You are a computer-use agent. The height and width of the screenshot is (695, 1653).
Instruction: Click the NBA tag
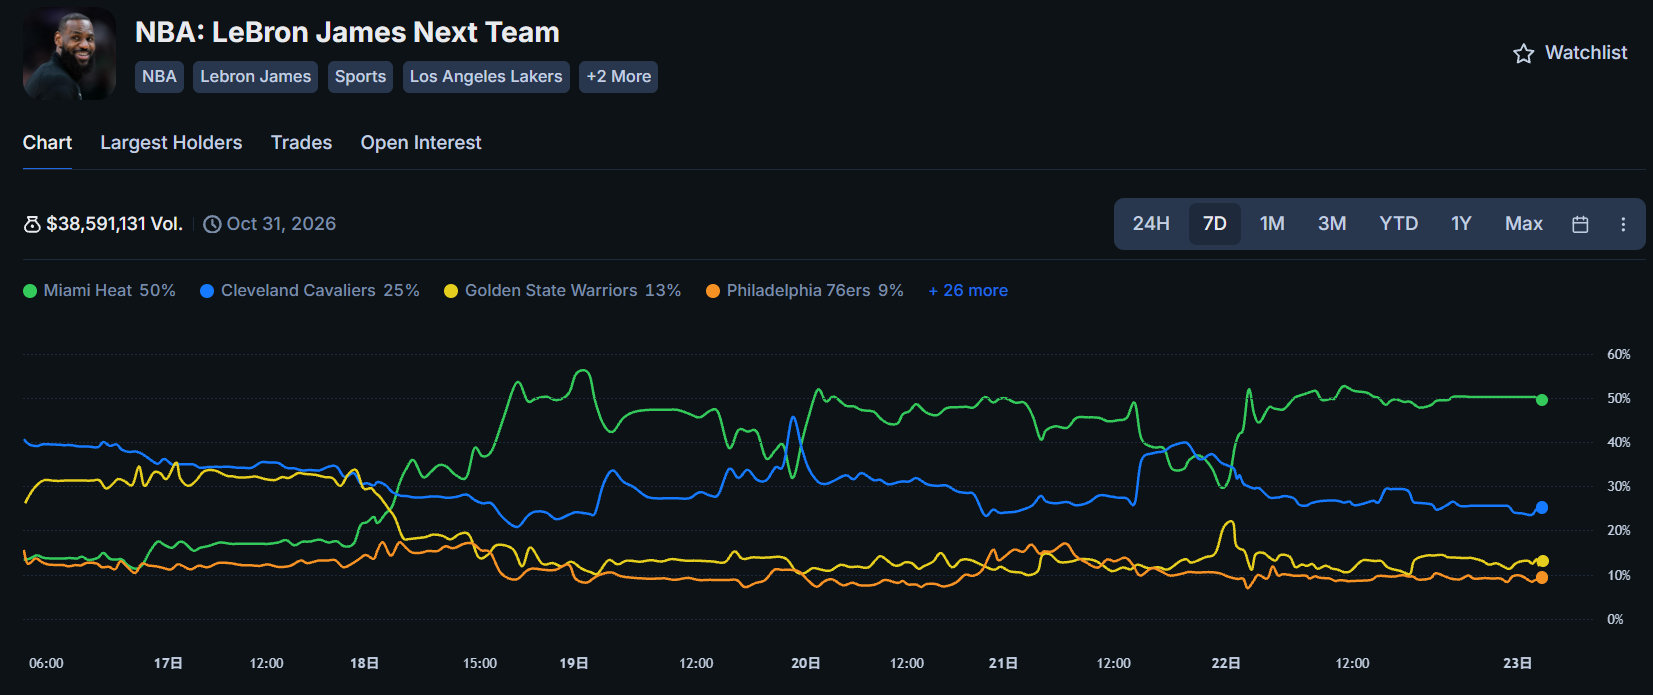pos(159,77)
